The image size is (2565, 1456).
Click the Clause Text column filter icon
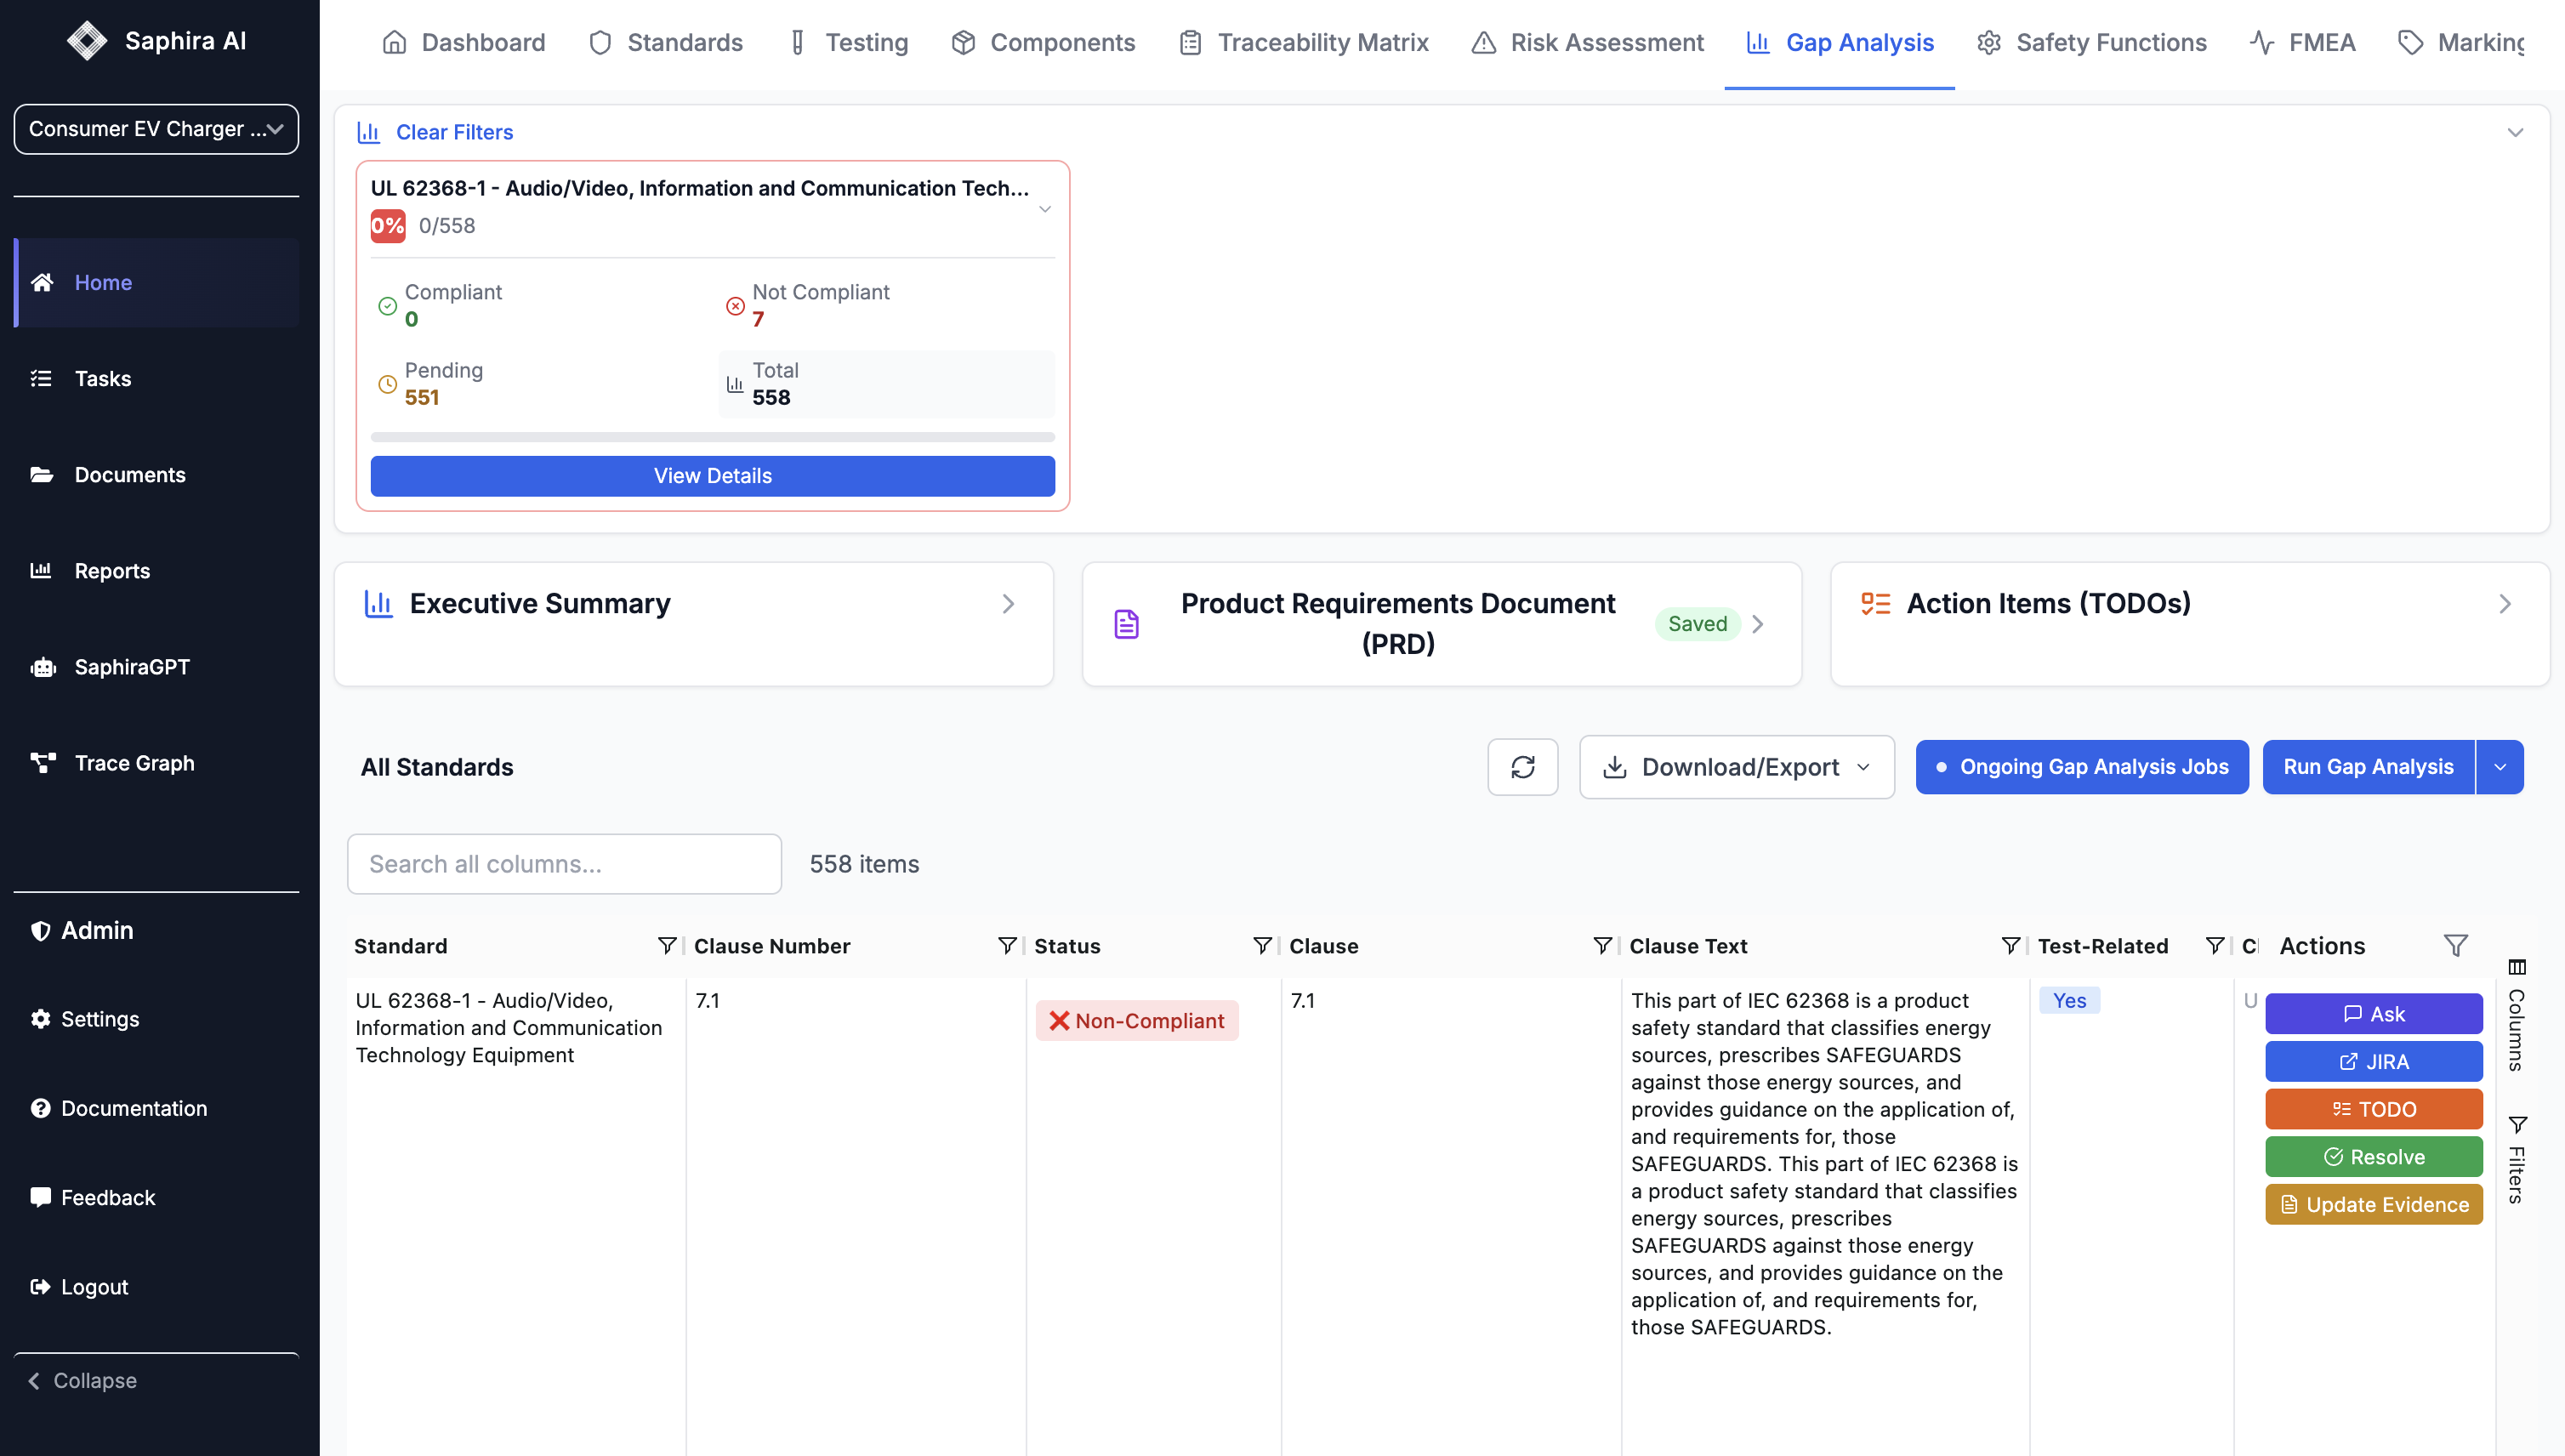click(x=2010, y=946)
